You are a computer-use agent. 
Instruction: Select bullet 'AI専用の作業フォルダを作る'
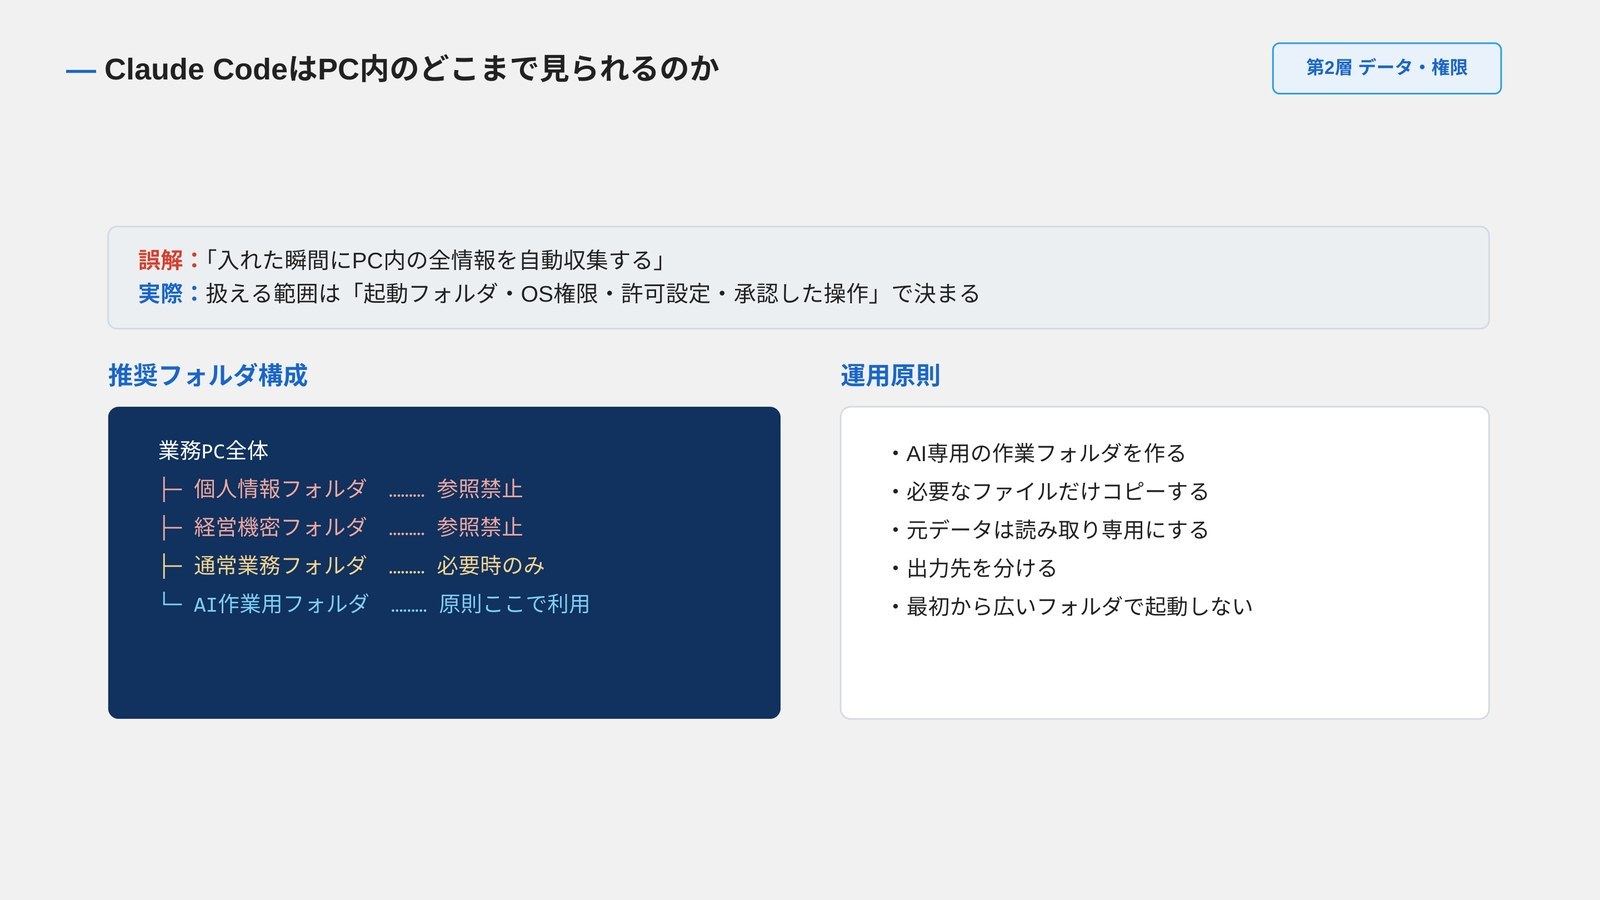(x=1037, y=454)
